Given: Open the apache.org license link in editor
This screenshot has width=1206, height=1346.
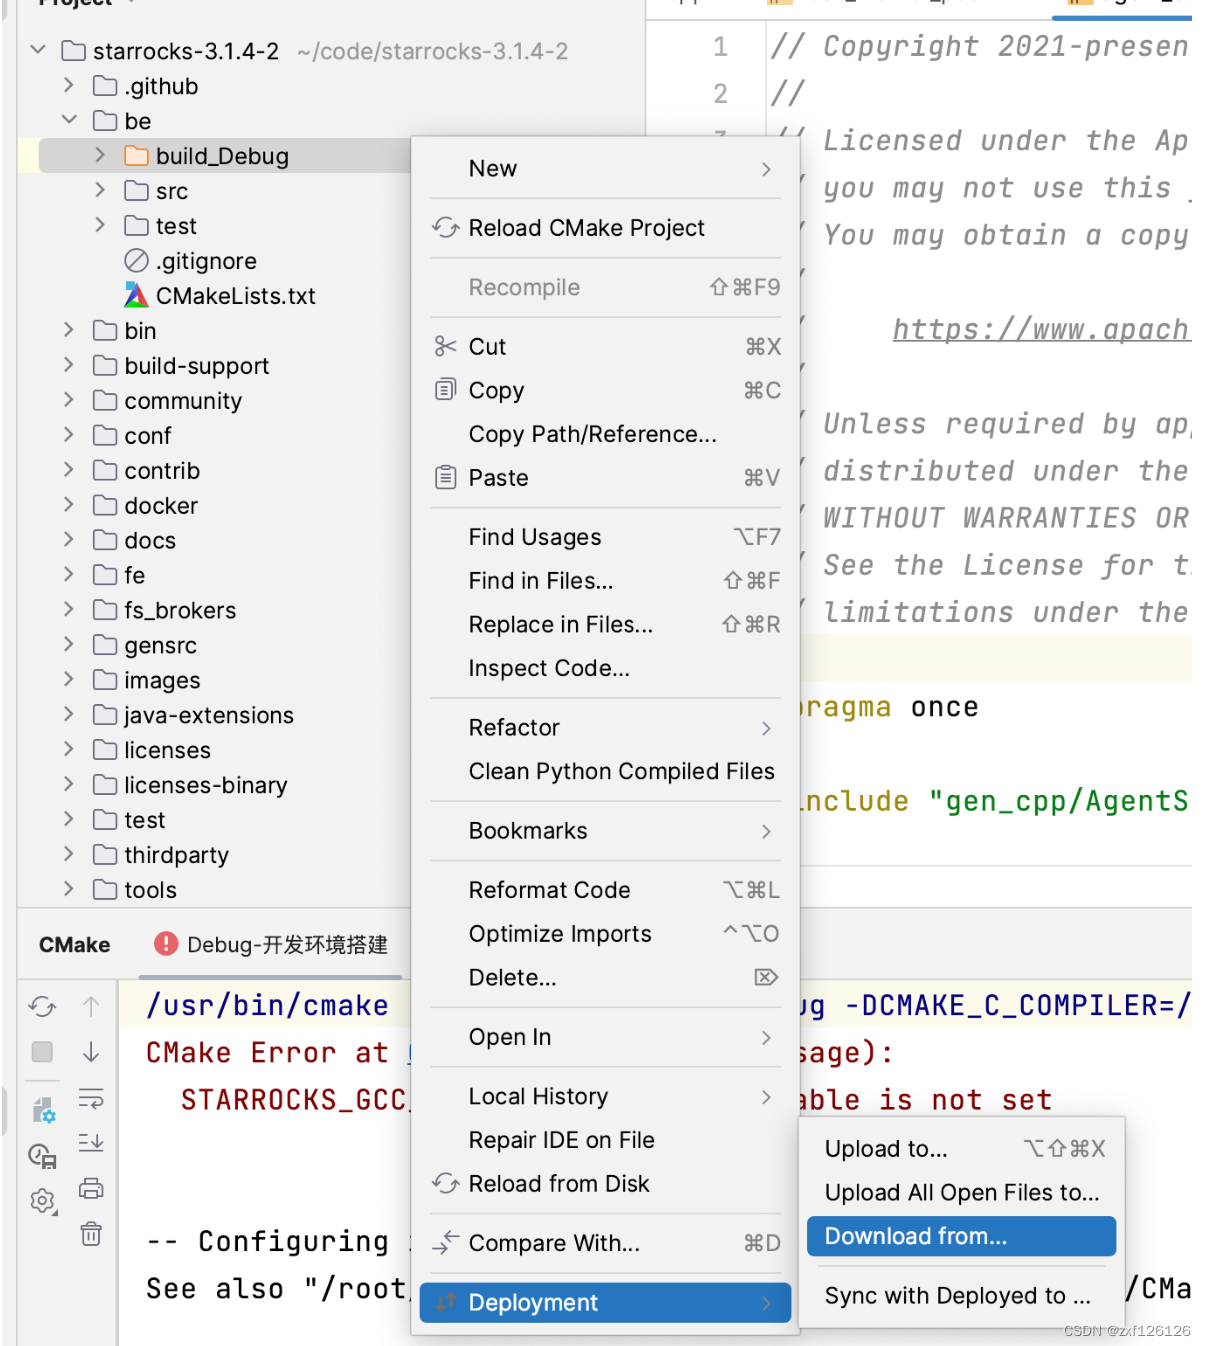Looking at the screenshot, I should (1041, 329).
